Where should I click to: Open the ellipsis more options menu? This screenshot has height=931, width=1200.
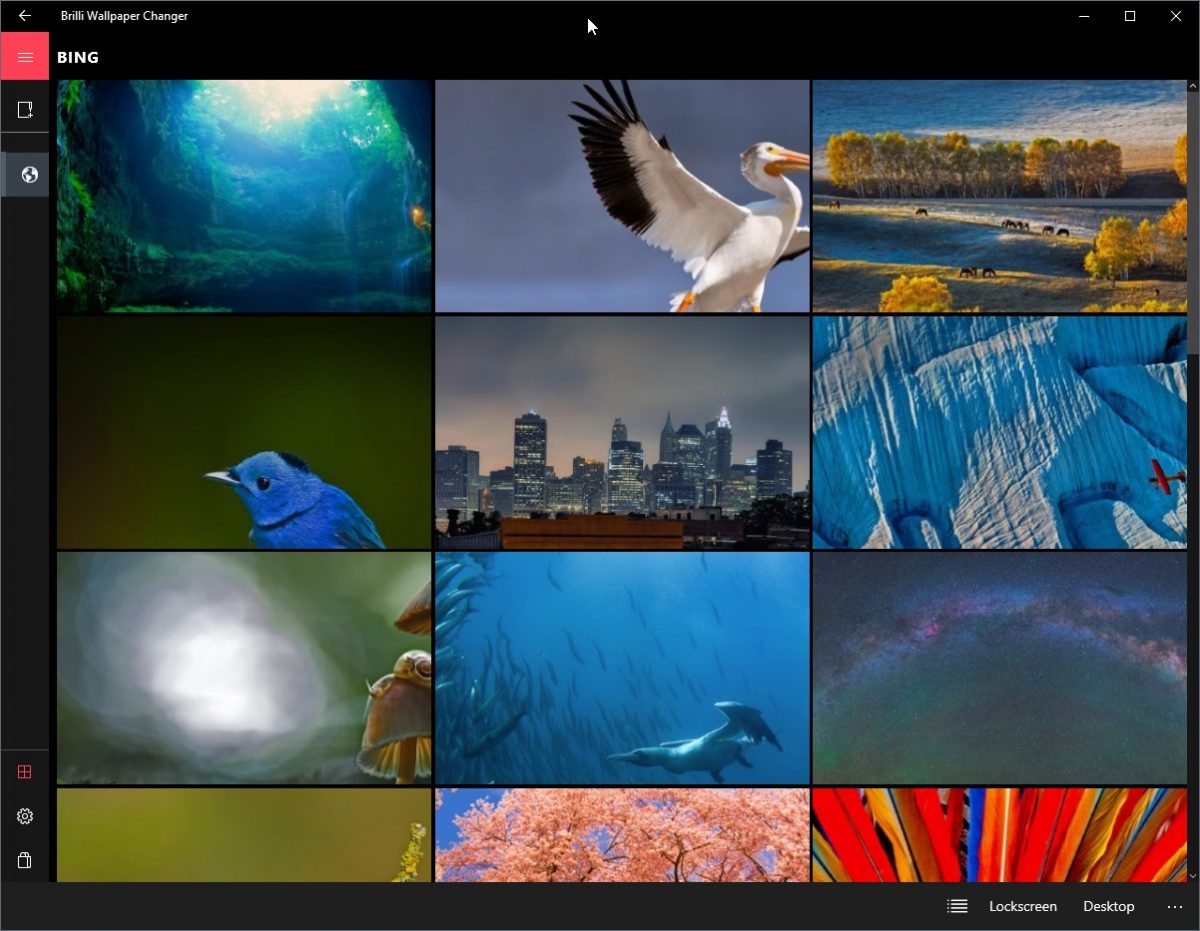click(1174, 906)
